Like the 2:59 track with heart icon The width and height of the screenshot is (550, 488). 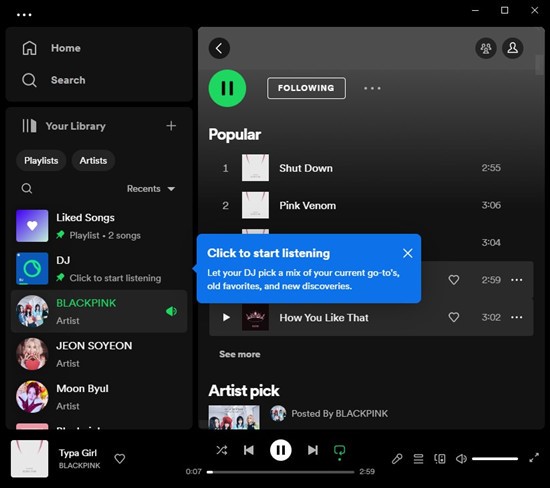(x=454, y=280)
